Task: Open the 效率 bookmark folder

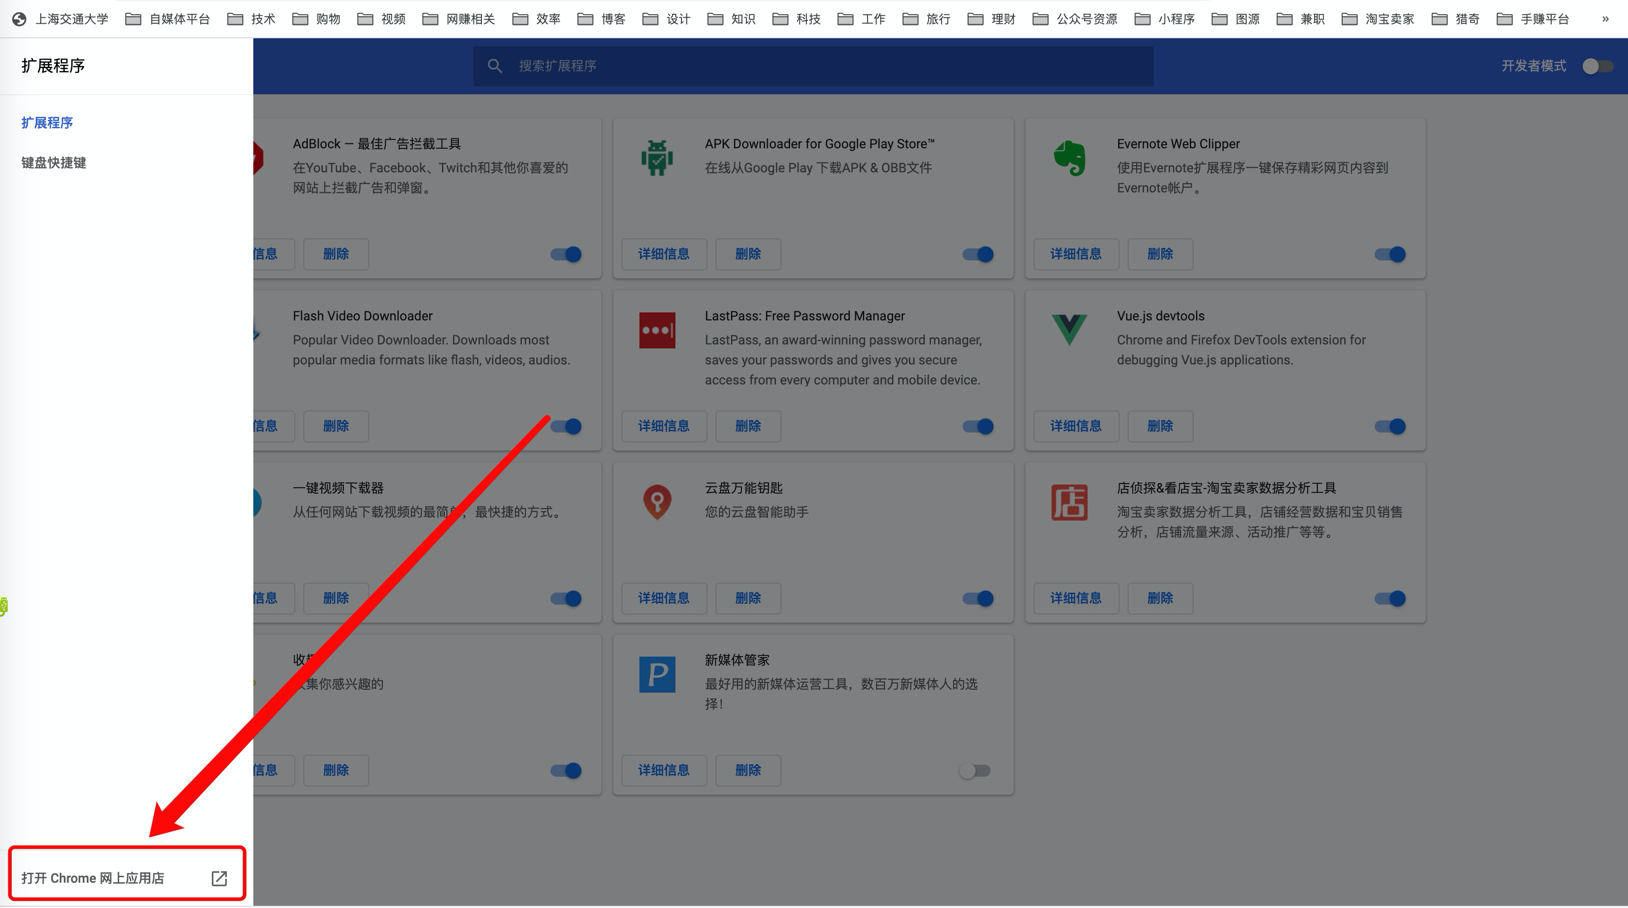Action: tap(536, 19)
